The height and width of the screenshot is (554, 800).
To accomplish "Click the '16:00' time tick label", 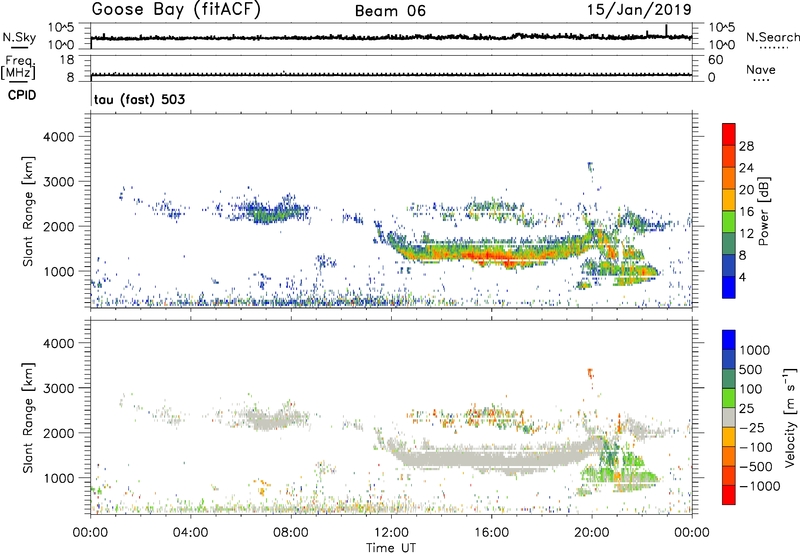I will (491, 533).
